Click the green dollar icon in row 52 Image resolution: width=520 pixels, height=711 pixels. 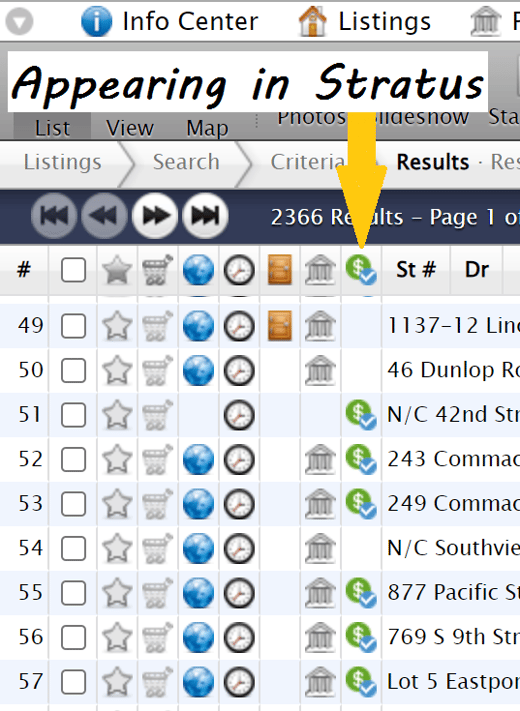click(x=361, y=459)
